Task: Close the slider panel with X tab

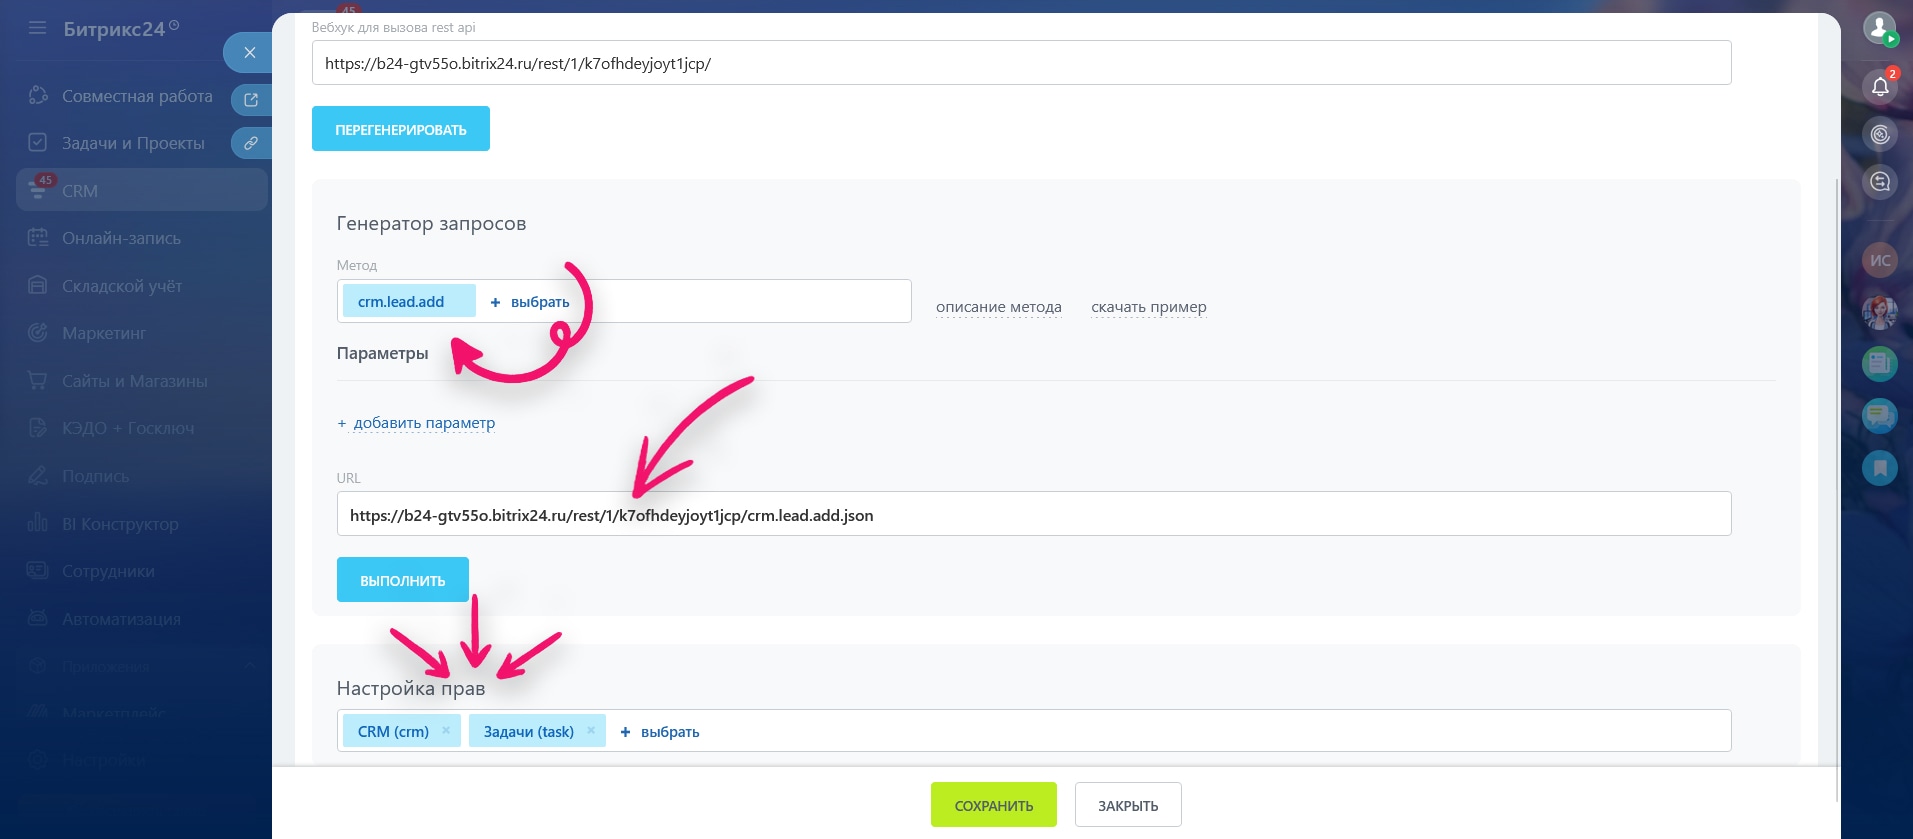Action: (x=249, y=53)
